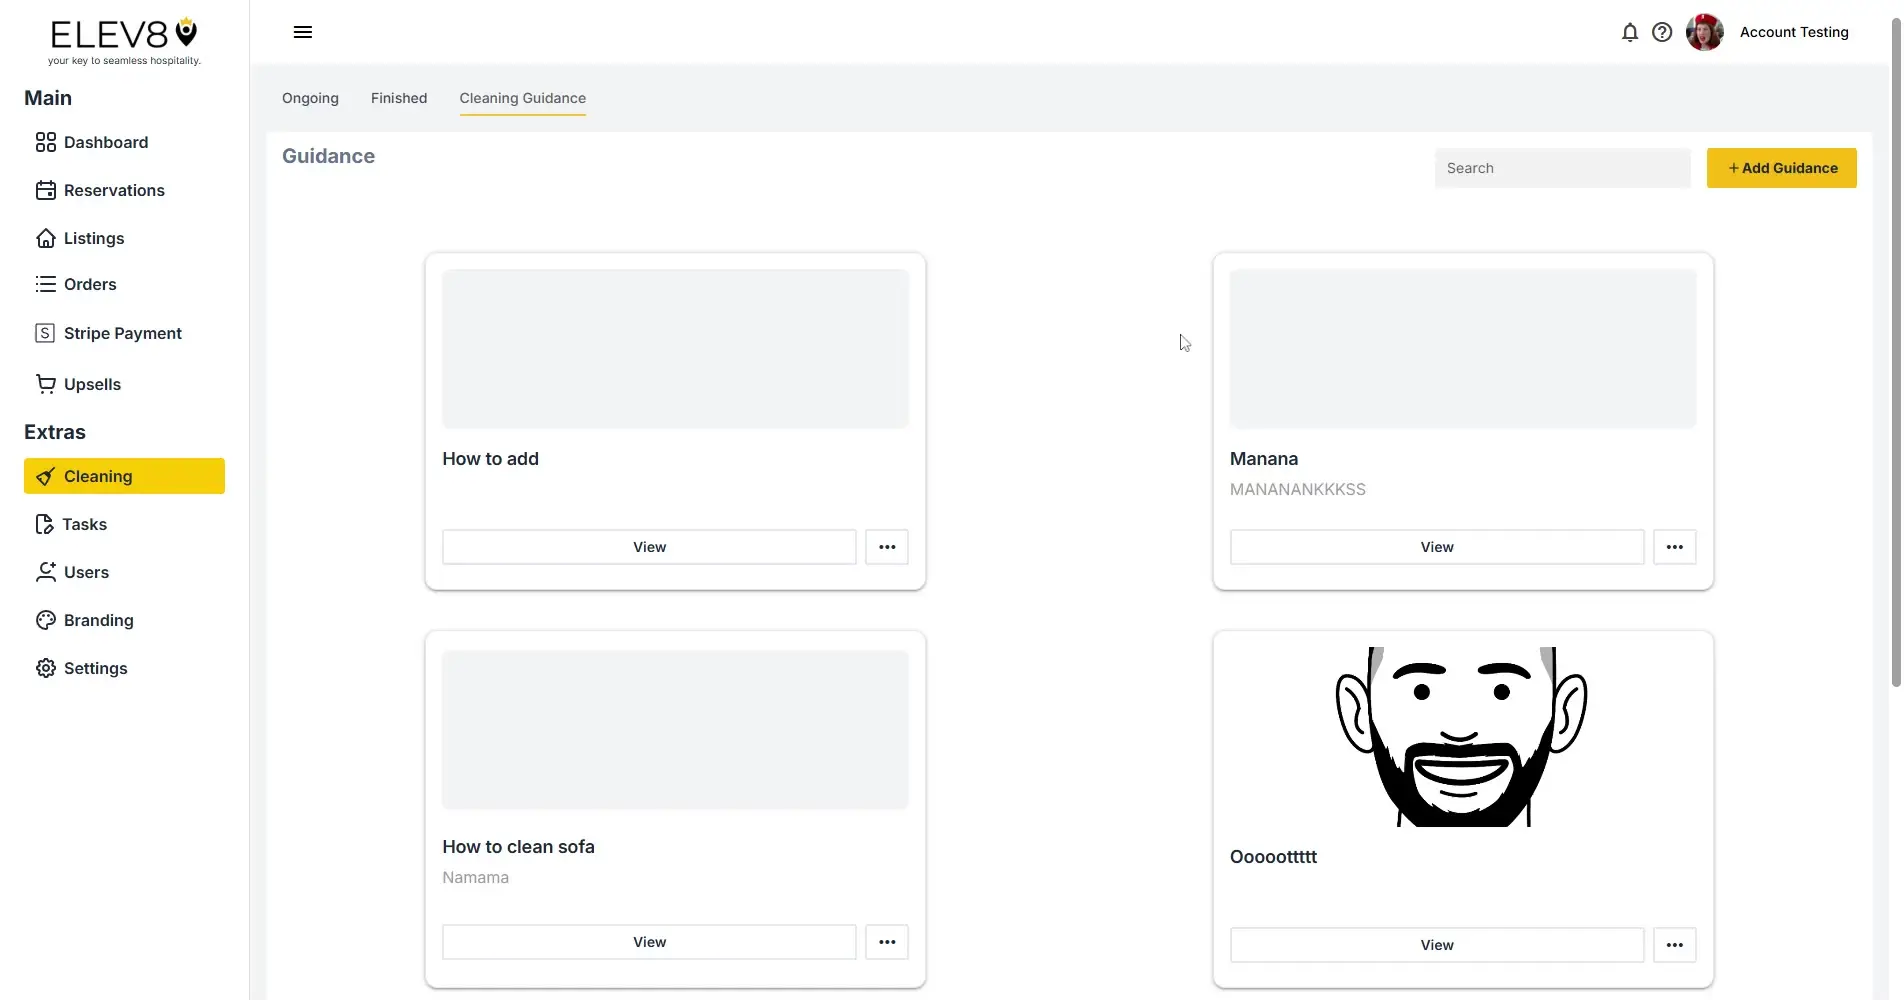The image size is (1904, 1000).
Task: View the Manana guidance
Action: 1436,548
